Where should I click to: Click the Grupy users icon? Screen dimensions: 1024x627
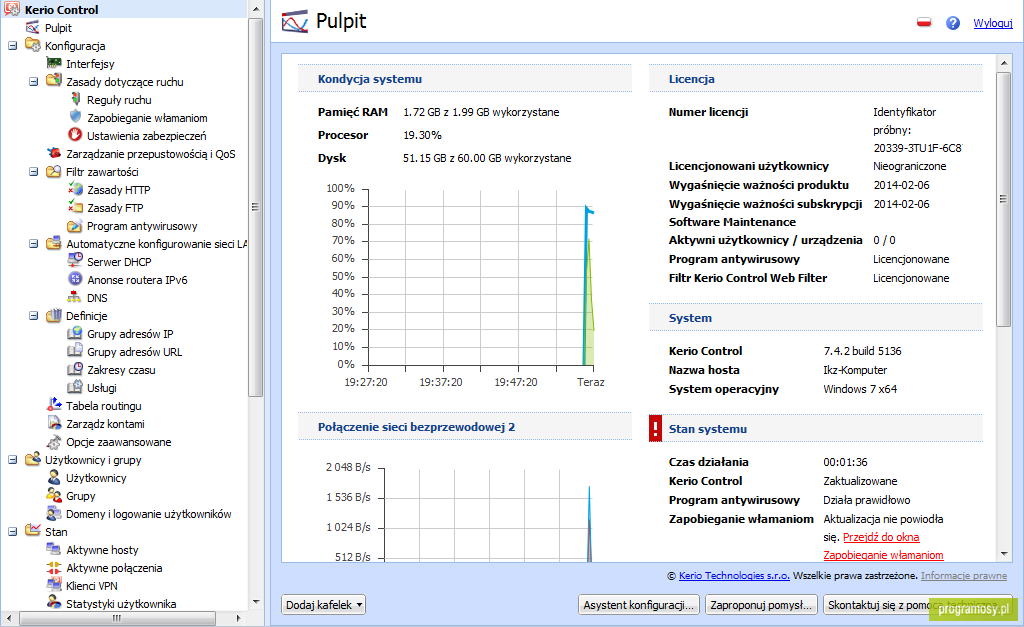54,495
